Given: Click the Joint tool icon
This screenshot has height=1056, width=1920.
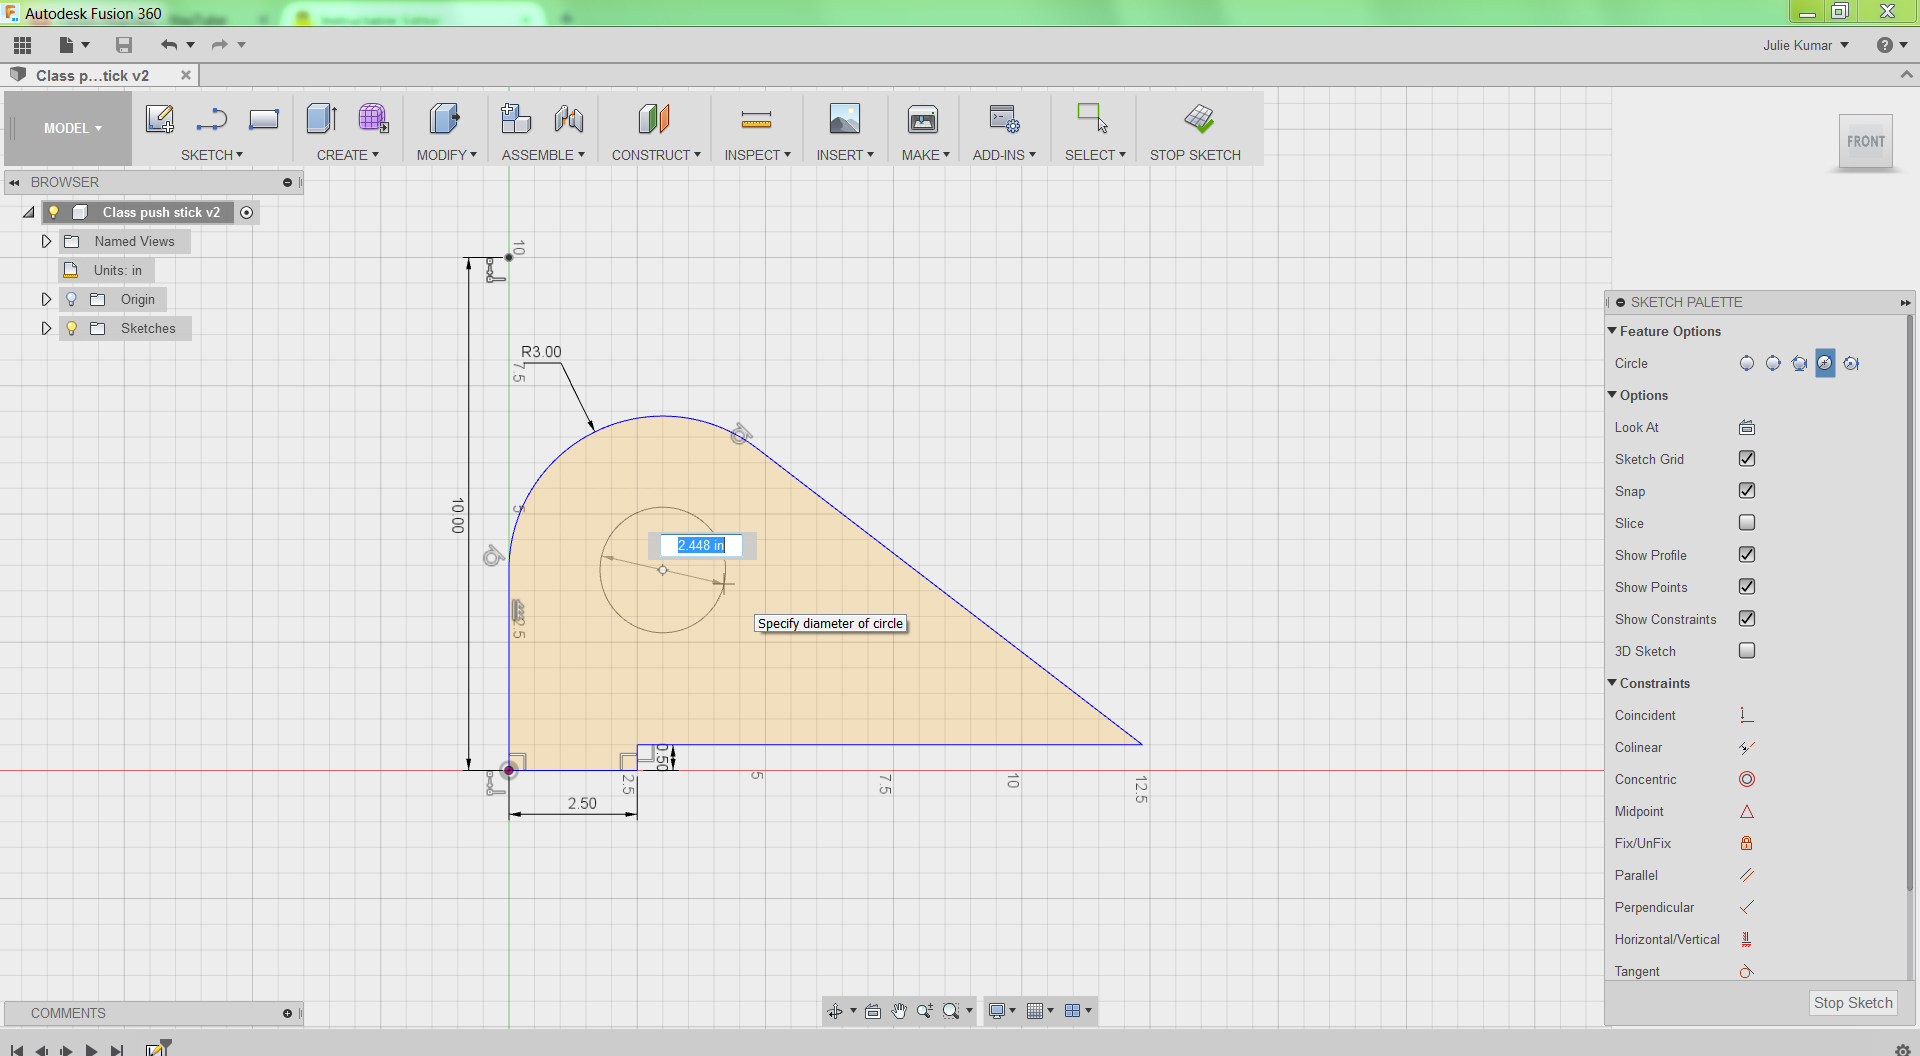Looking at the screenshot, I should (569, 119).
